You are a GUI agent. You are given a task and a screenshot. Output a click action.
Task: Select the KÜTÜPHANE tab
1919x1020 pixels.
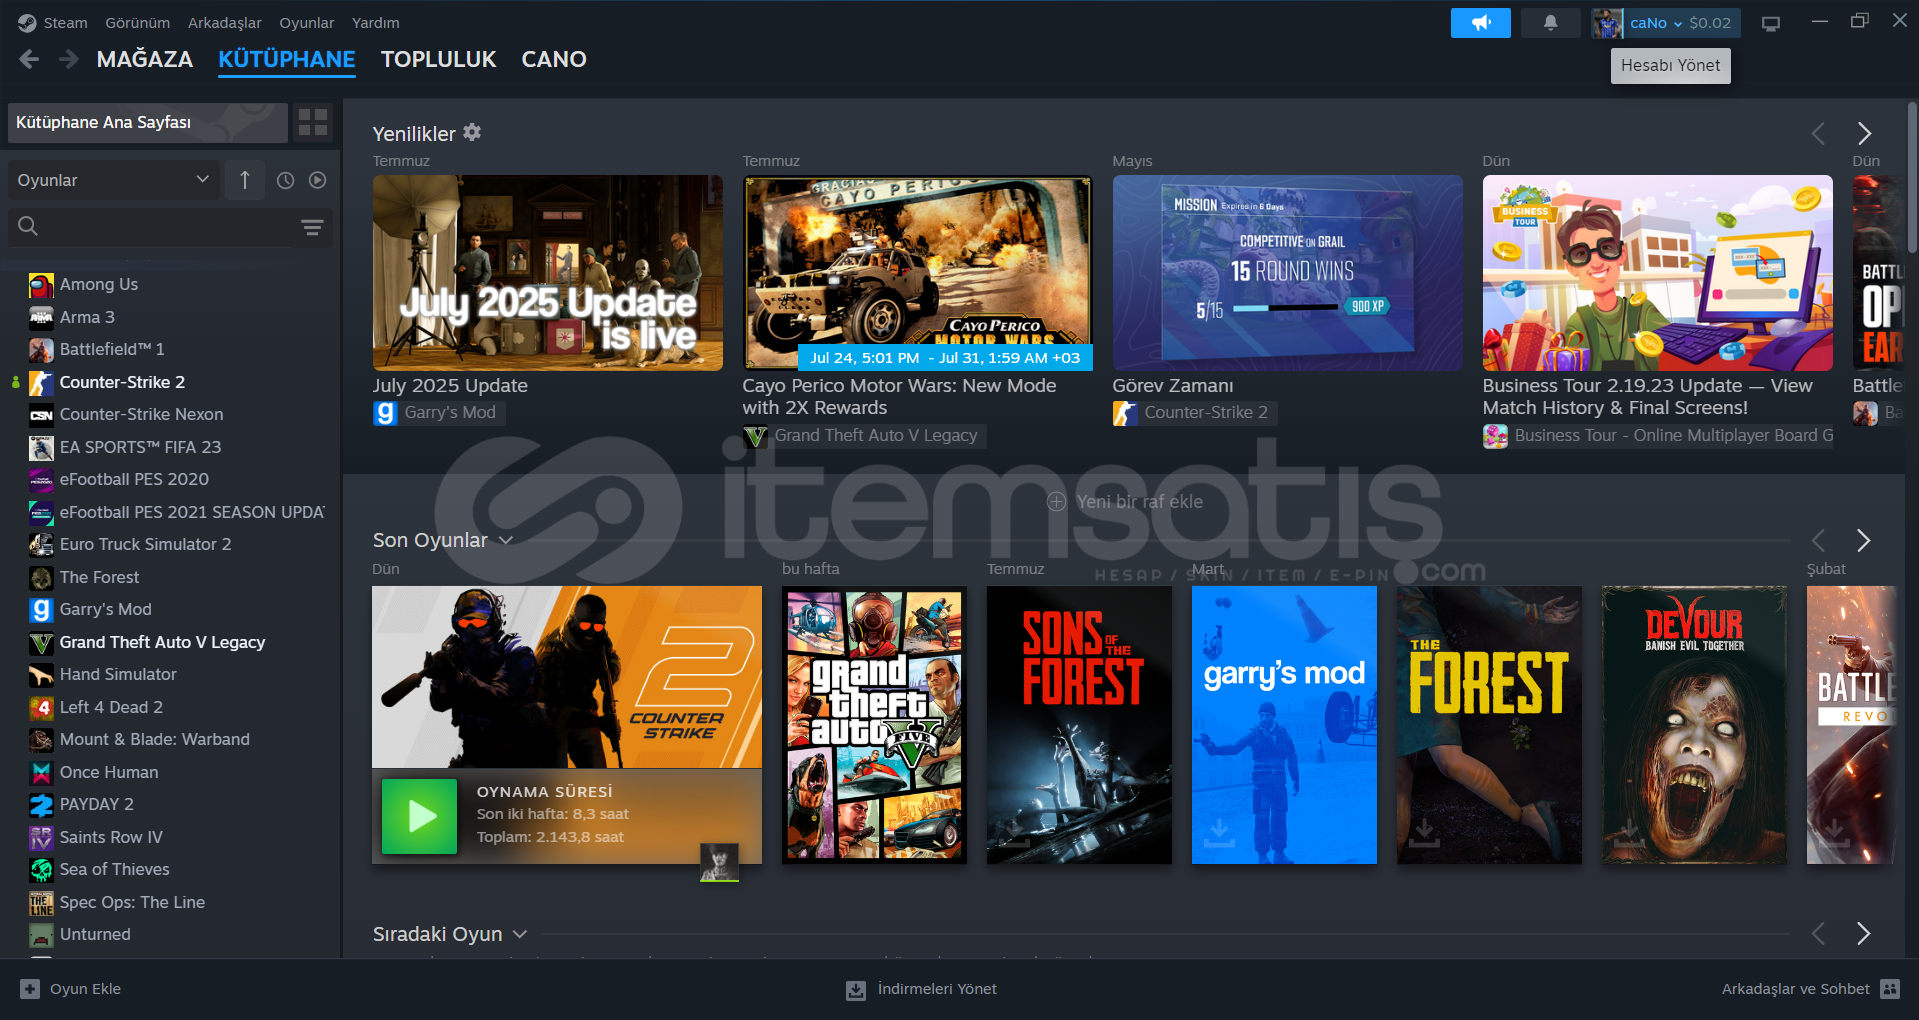(287, 59)
